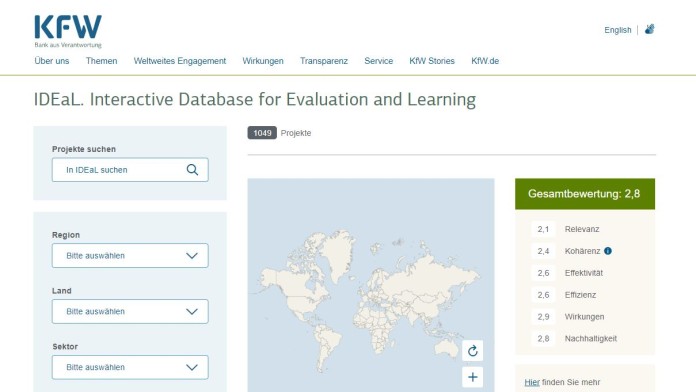Focus the 'In IDEaL suchen' search field

[130, 170]
